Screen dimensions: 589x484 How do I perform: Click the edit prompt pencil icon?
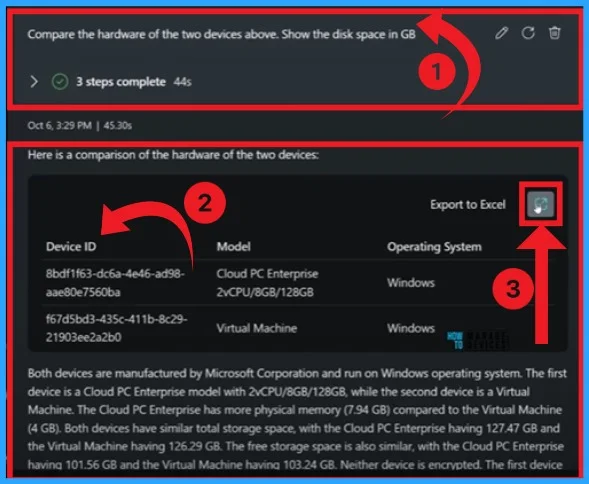(x=501, y=33)
